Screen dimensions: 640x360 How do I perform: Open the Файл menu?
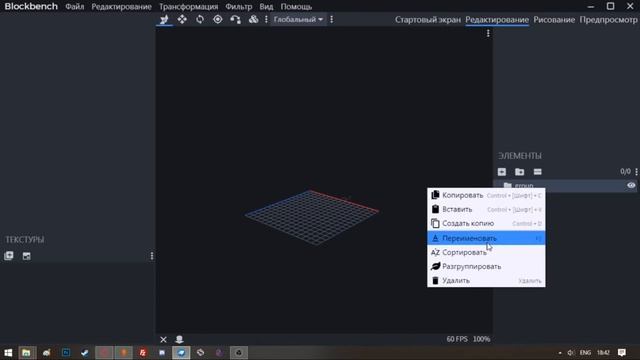point(75,7)
